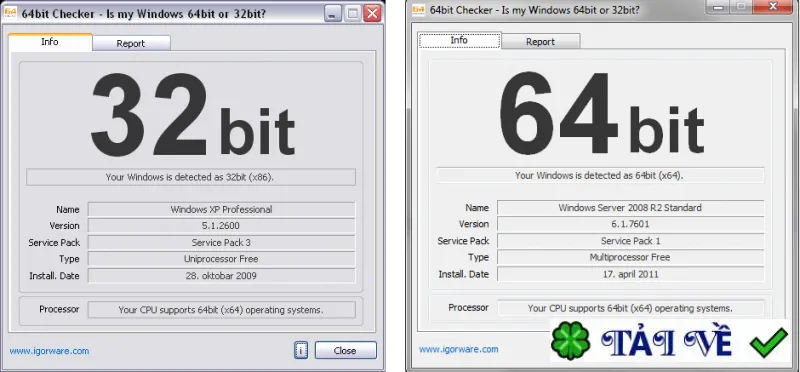Open www.igorware.com link in 32bit window
This screenshot has width=800, height=372.
pos(49,351)
